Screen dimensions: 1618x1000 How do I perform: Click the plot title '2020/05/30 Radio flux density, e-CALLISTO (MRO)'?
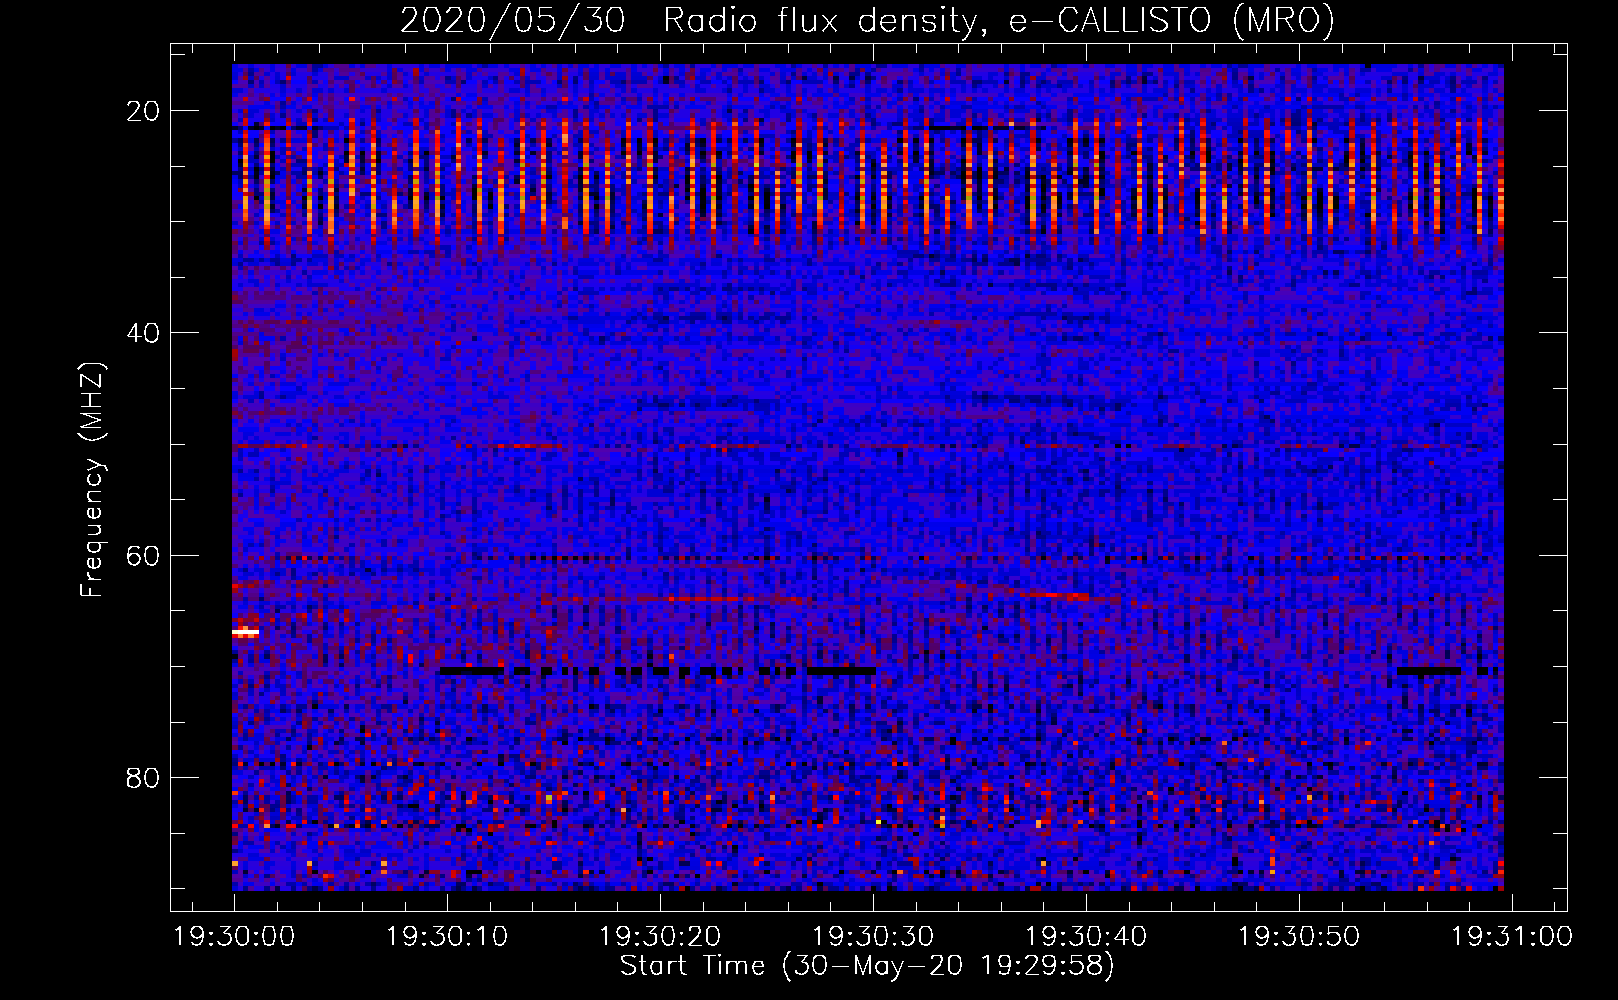[867, 20]
